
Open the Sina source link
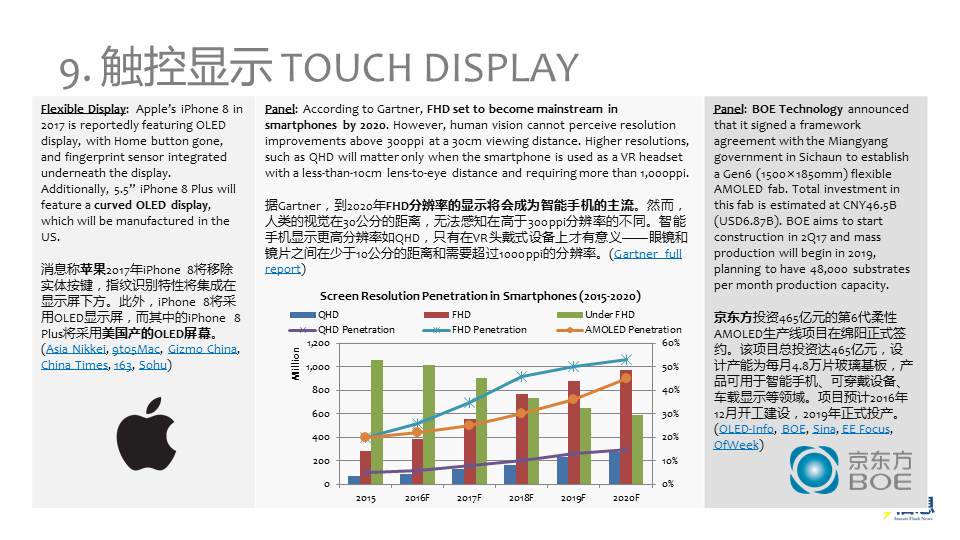824,429
